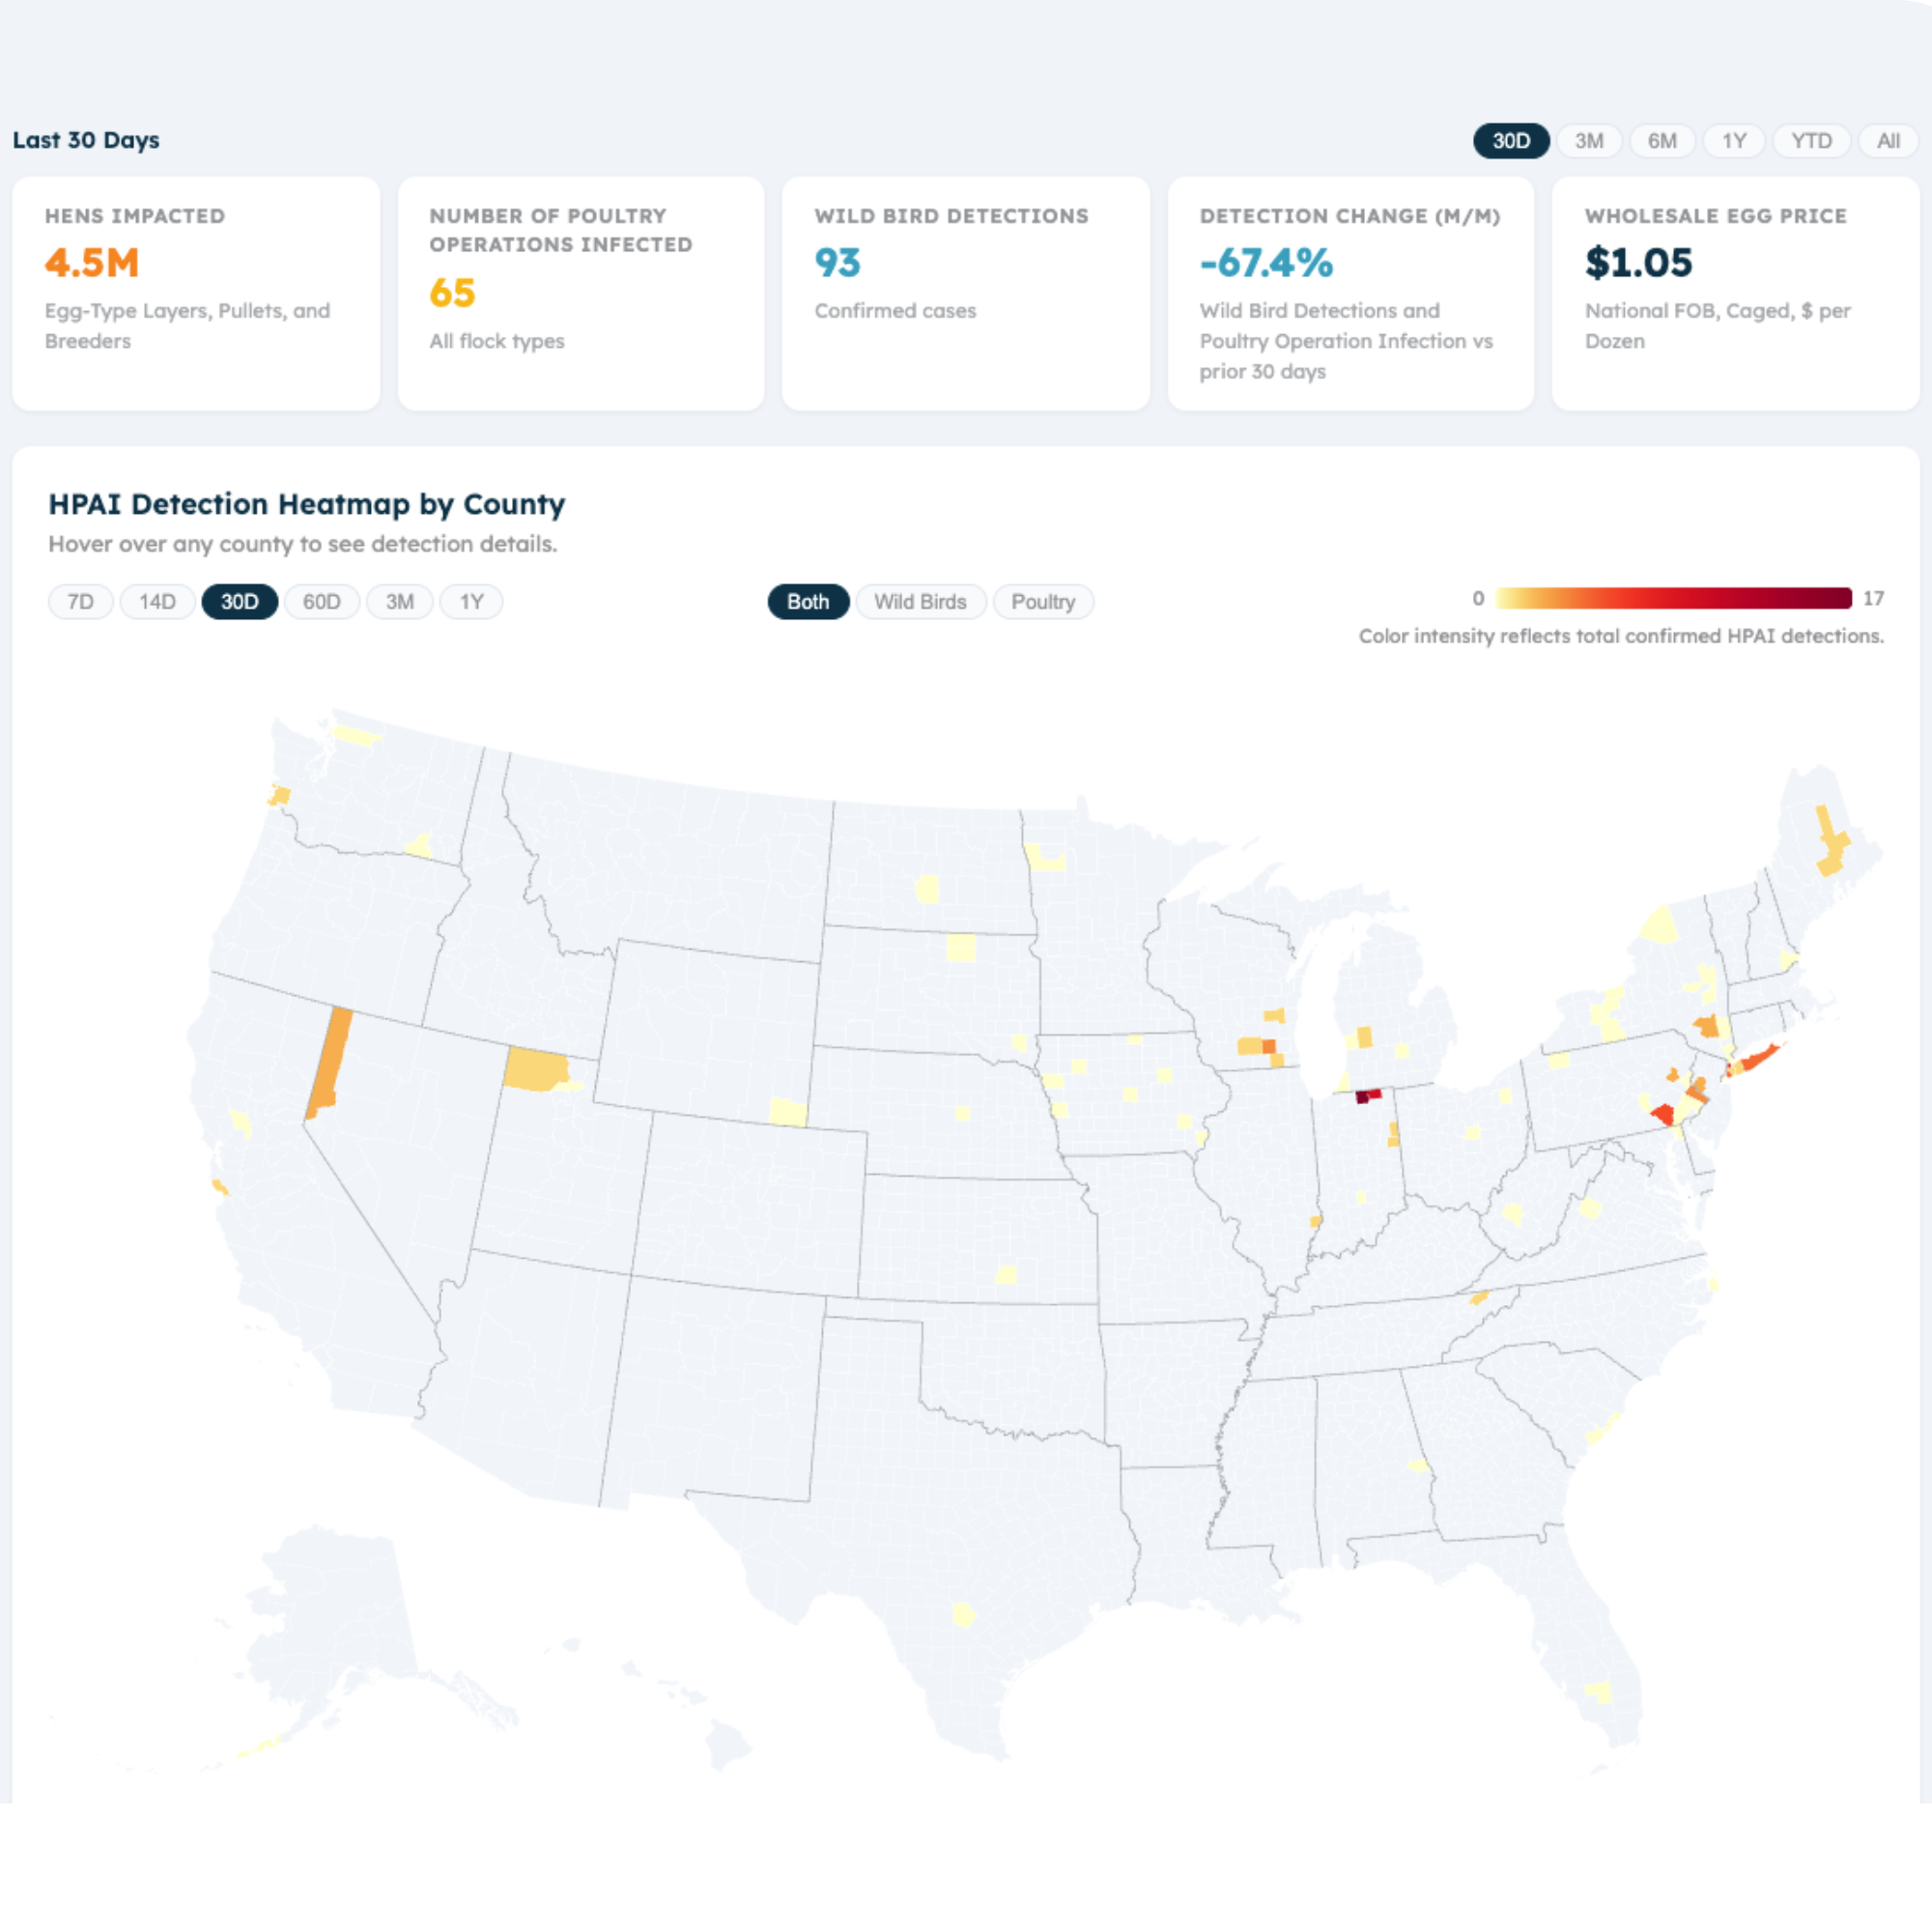Screen dimensions: 1932x1932
Task: Click the heatmap color intensity legend bar
Action: (x=1673, y=598)
